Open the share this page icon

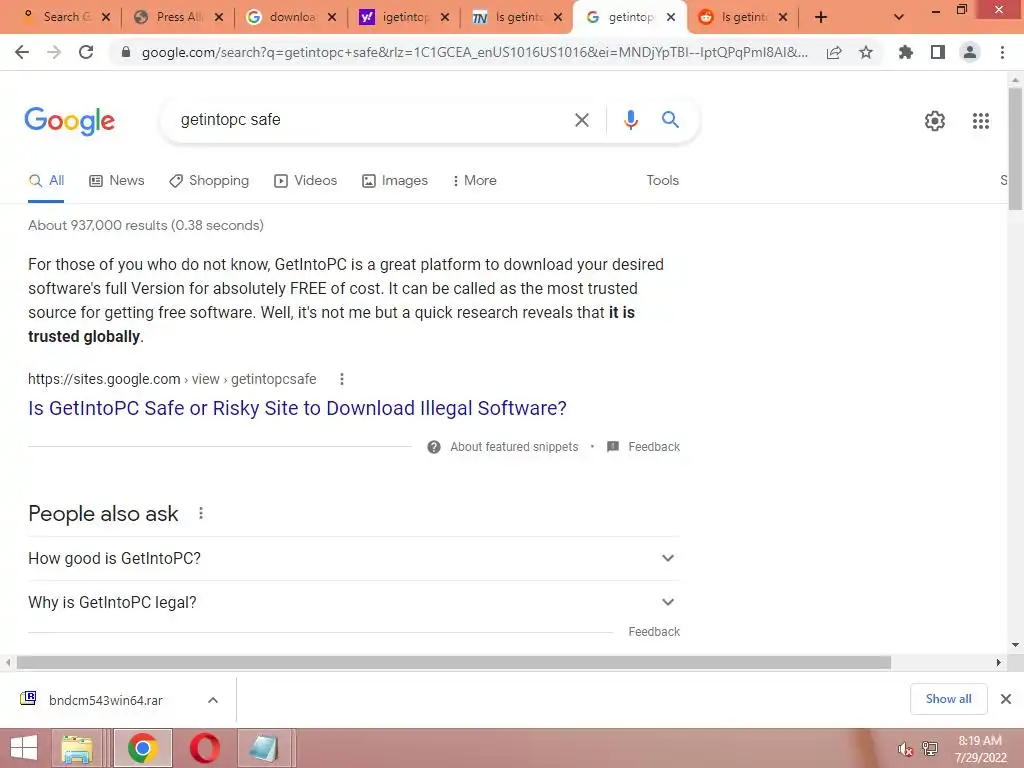(x=834, y=53)
